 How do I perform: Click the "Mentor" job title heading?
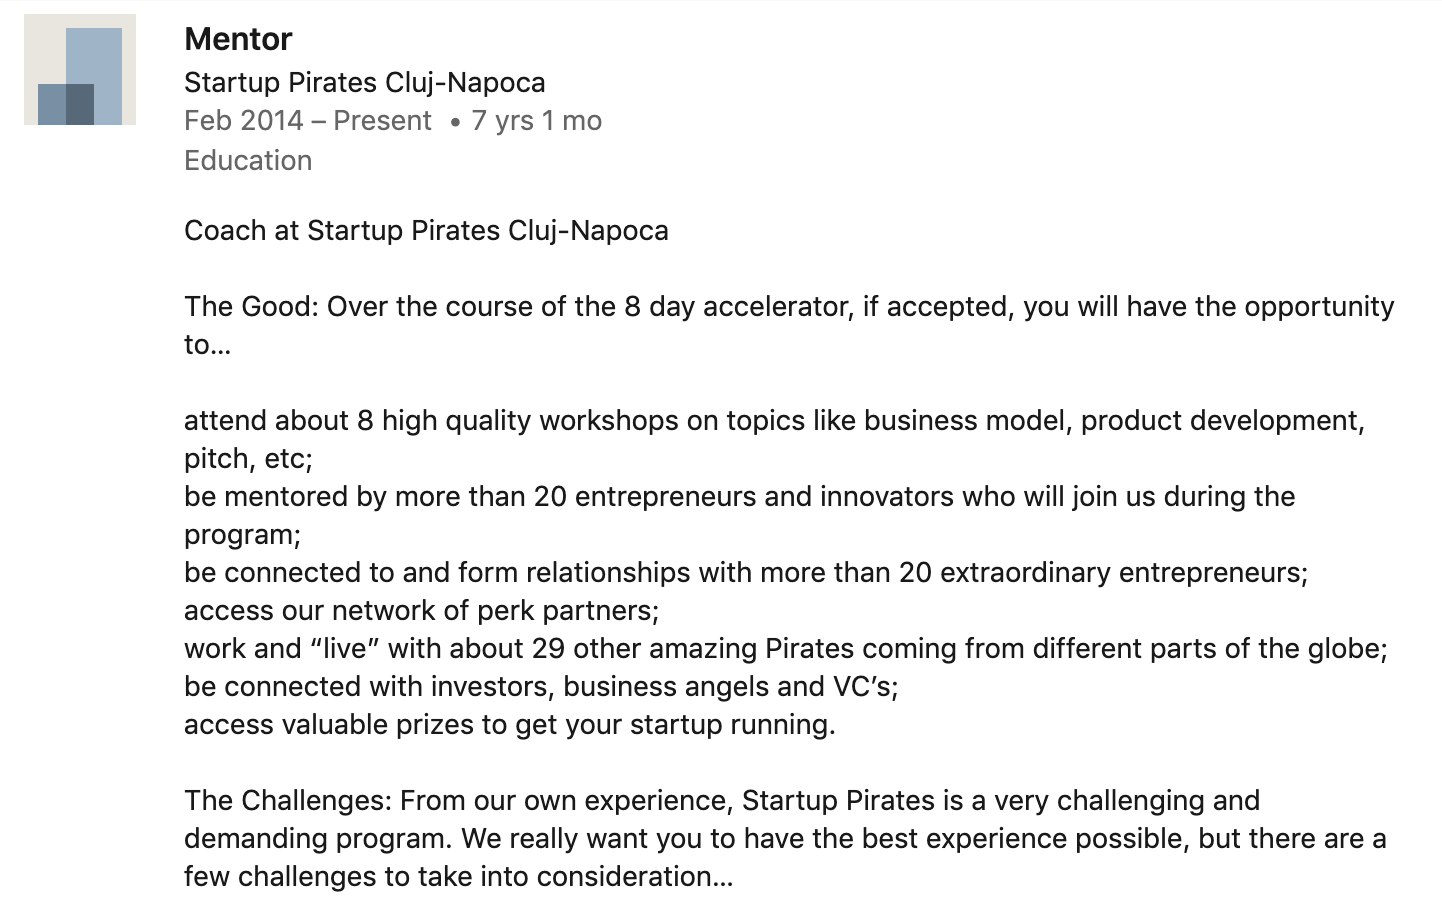pos(238,39)
